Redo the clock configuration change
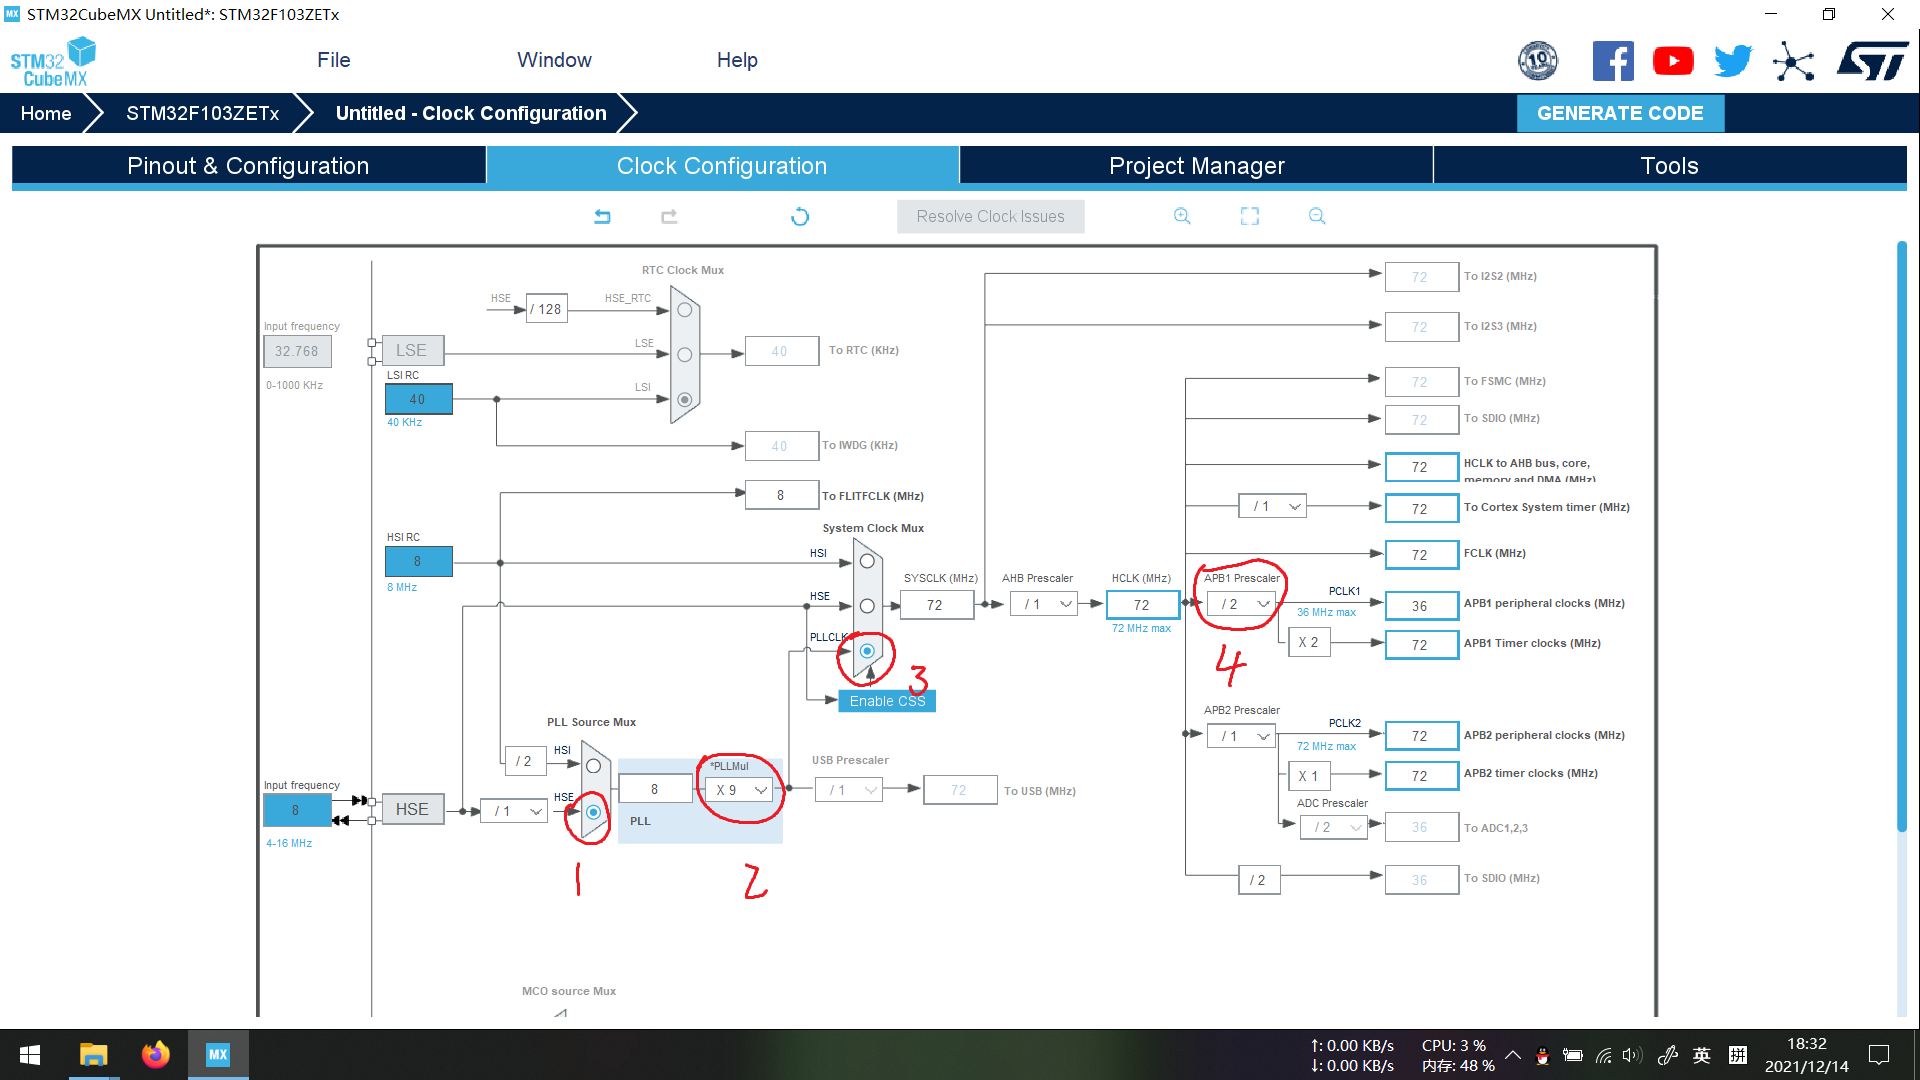 [x=668, y=216]
